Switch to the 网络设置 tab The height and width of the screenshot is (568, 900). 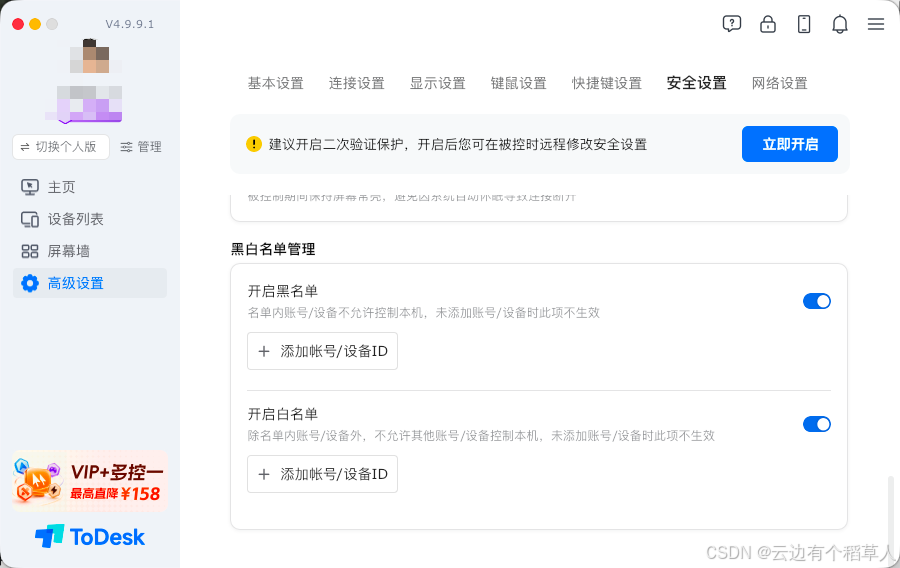tap(779, 83)
